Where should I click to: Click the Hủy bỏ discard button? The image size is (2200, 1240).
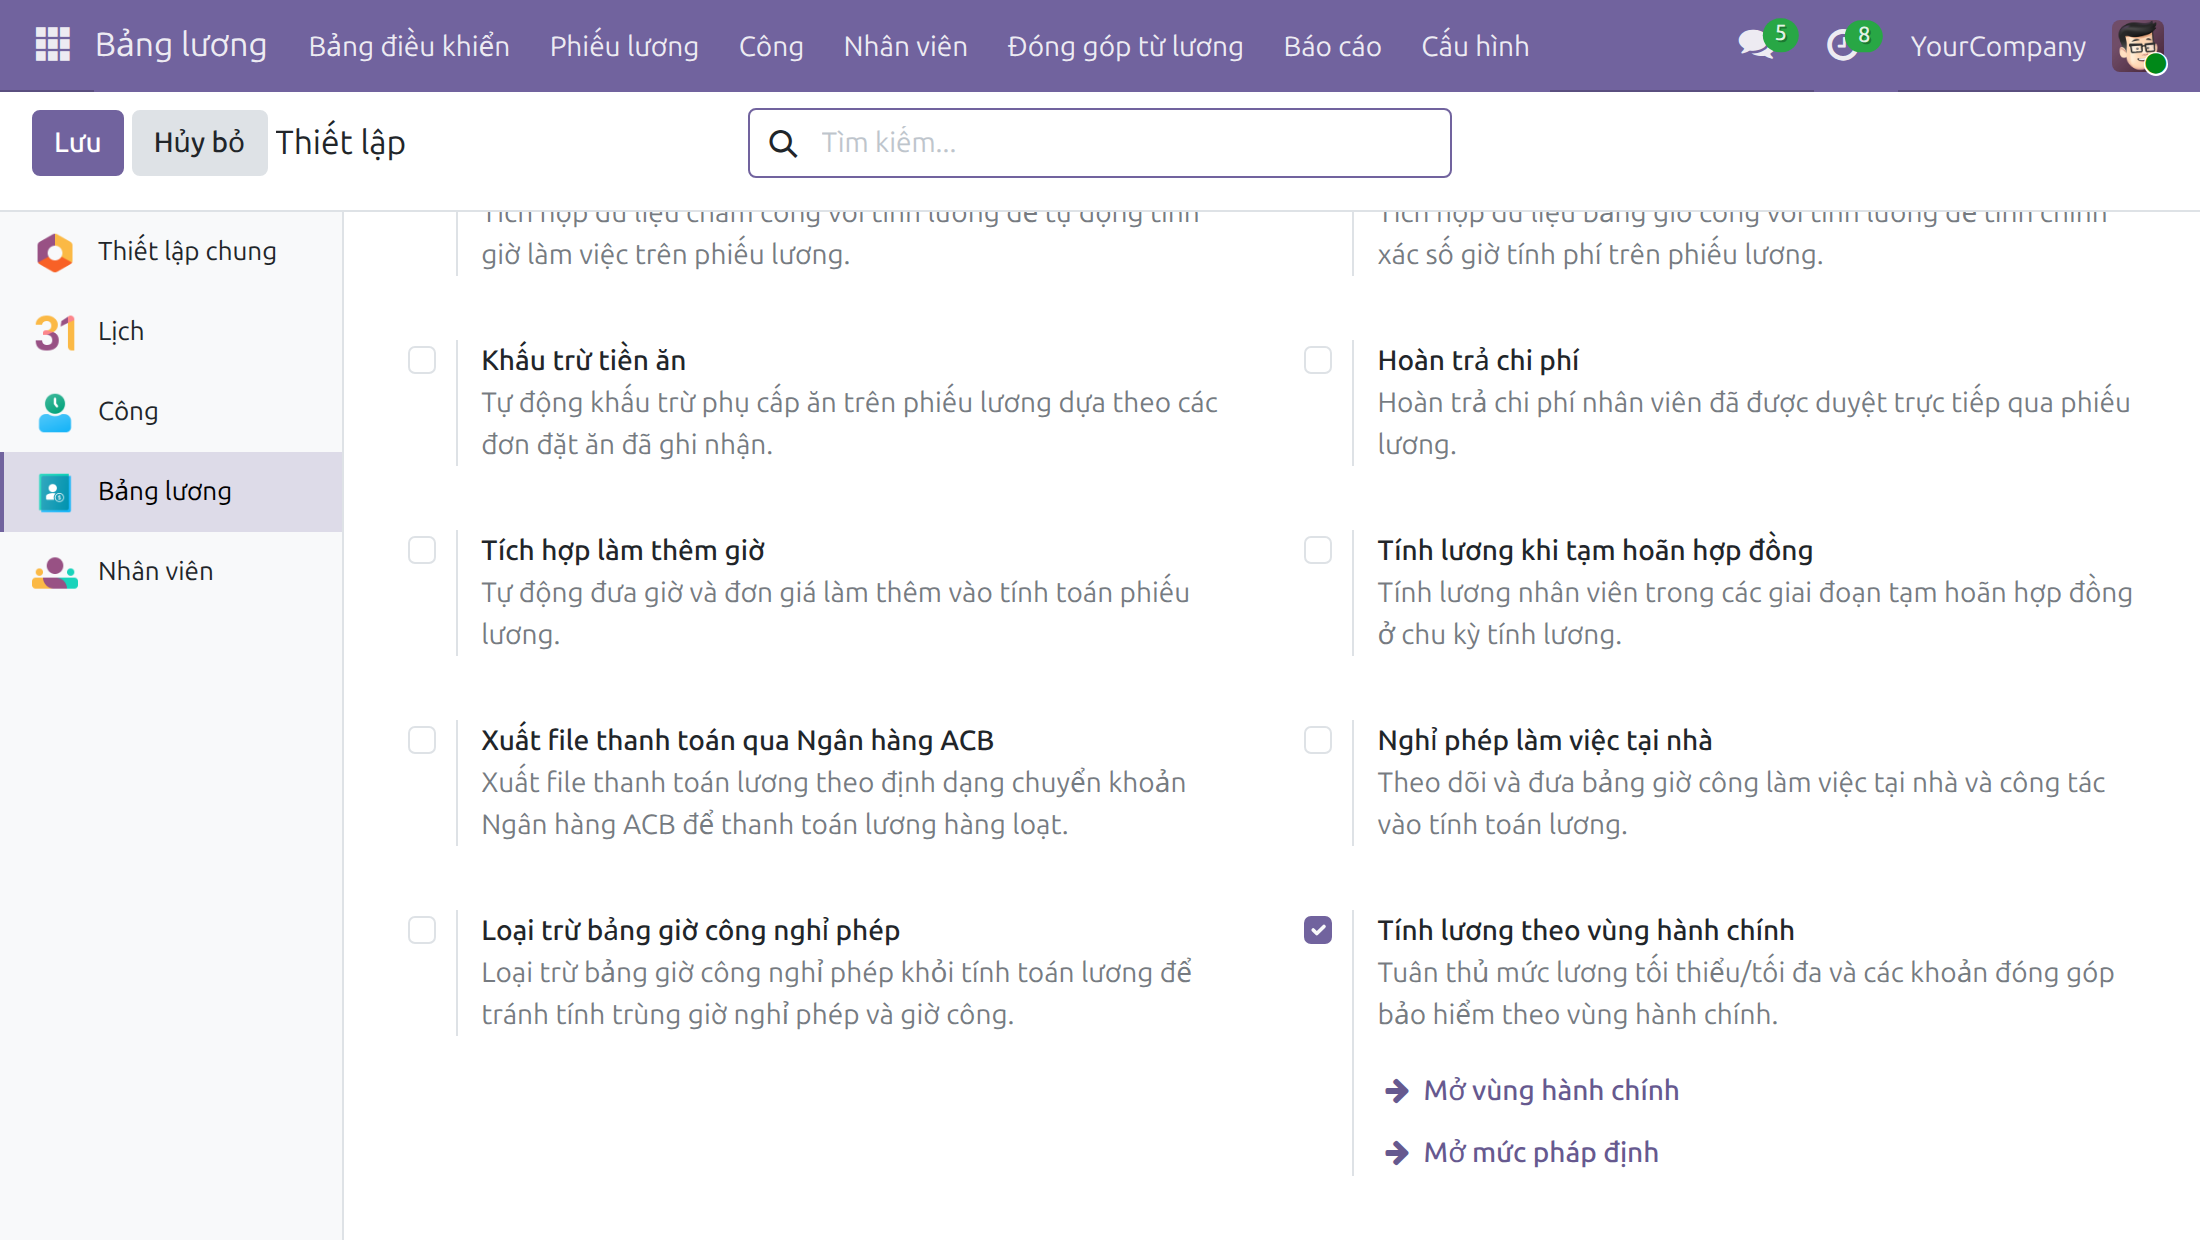pos(199,143)
